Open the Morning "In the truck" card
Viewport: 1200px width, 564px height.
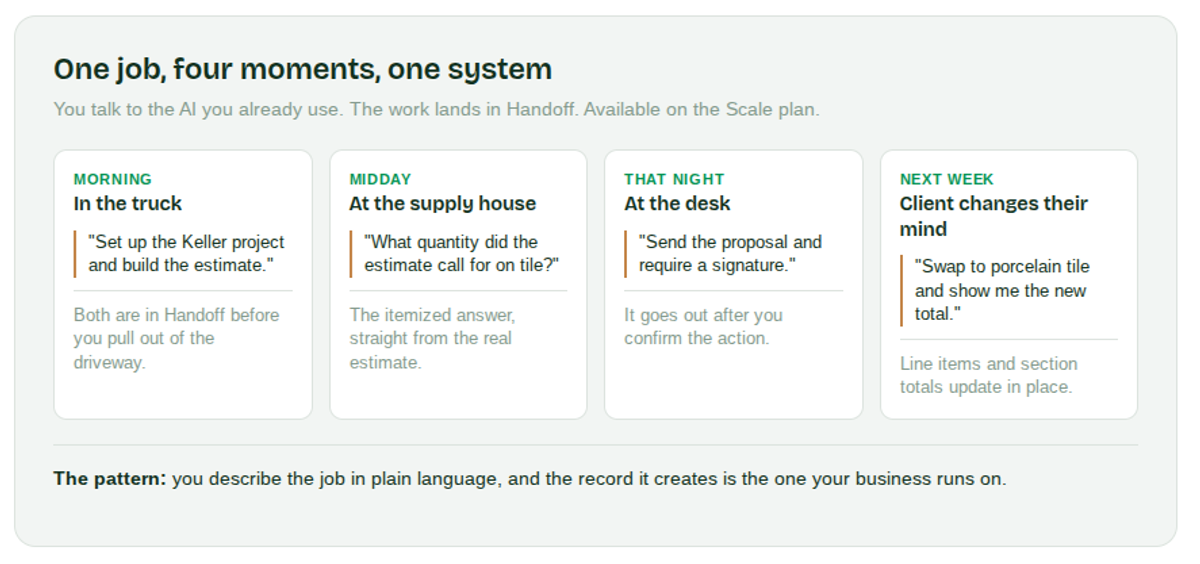click(183, 284)
